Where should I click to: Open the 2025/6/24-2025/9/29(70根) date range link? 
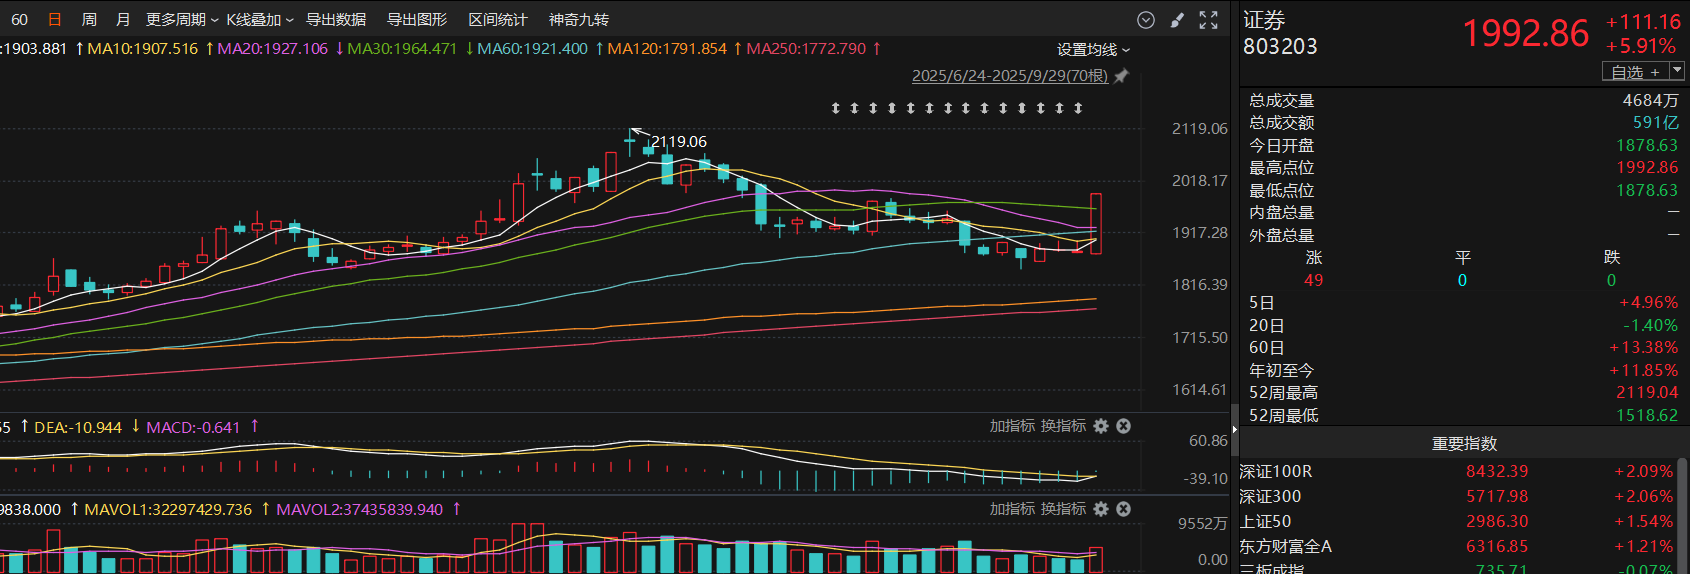coord(1010,76)
